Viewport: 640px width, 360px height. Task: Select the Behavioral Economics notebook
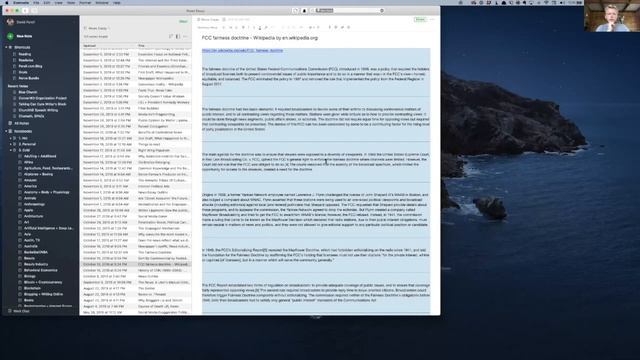coord(41,270)
